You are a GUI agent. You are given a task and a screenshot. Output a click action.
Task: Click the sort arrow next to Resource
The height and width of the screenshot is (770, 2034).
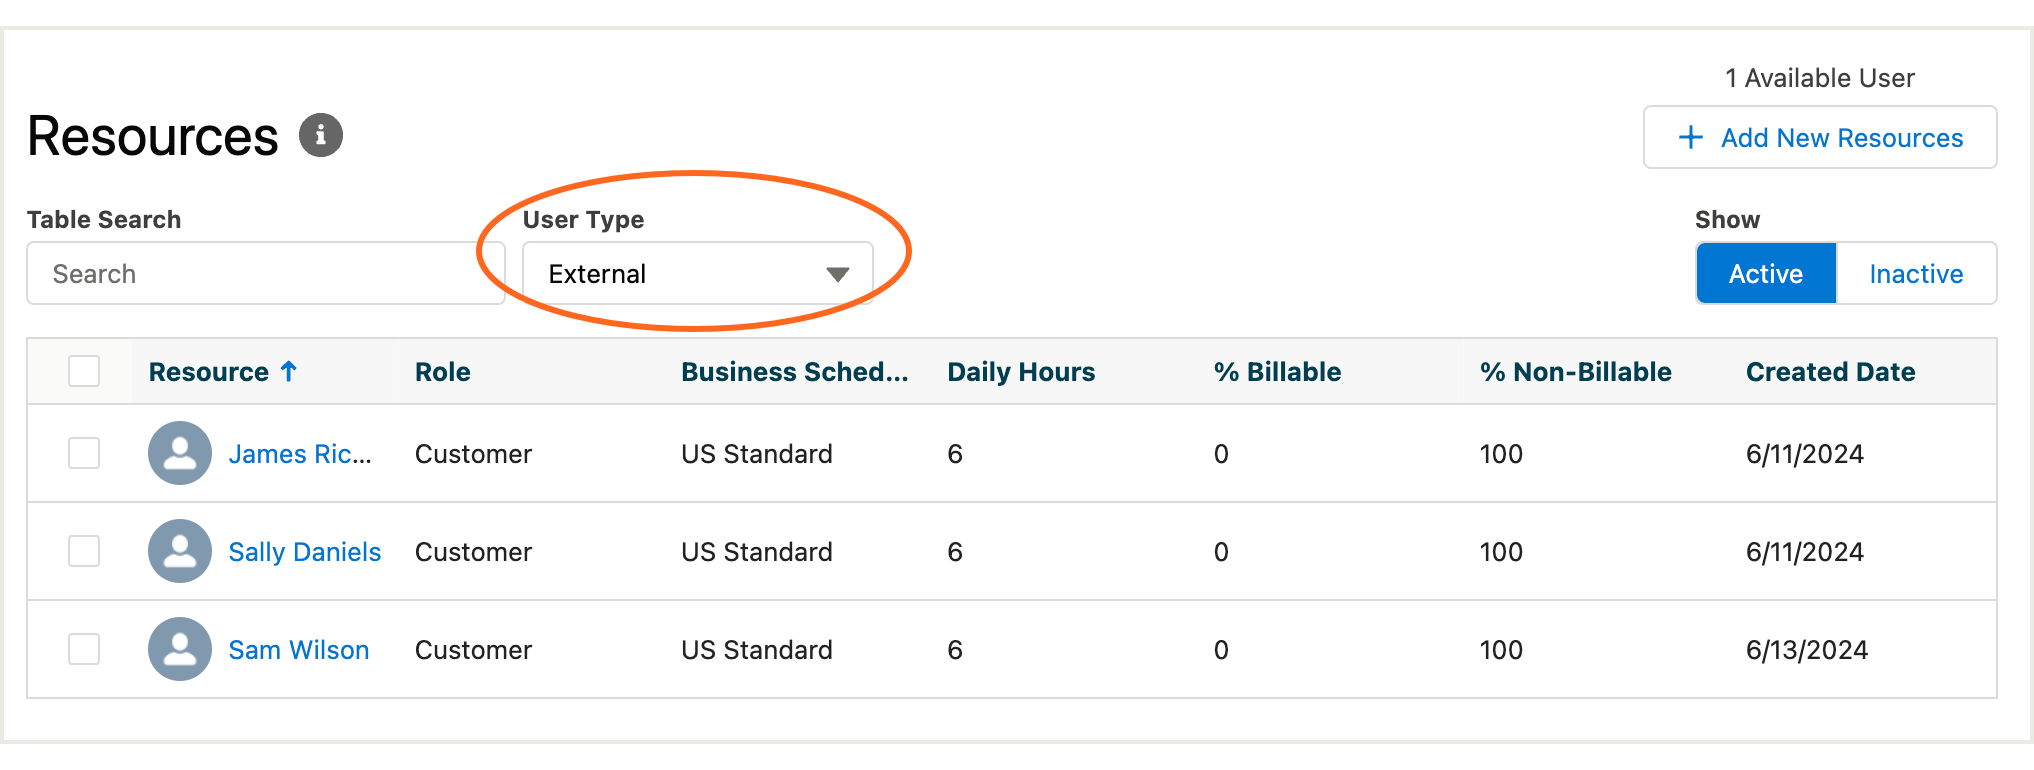pos(289,371)
